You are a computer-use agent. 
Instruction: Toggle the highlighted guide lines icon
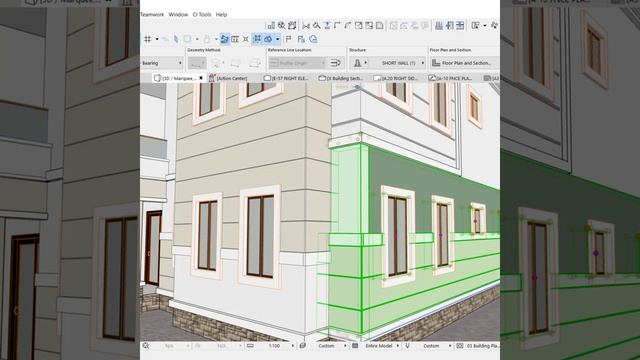(224, 39)
